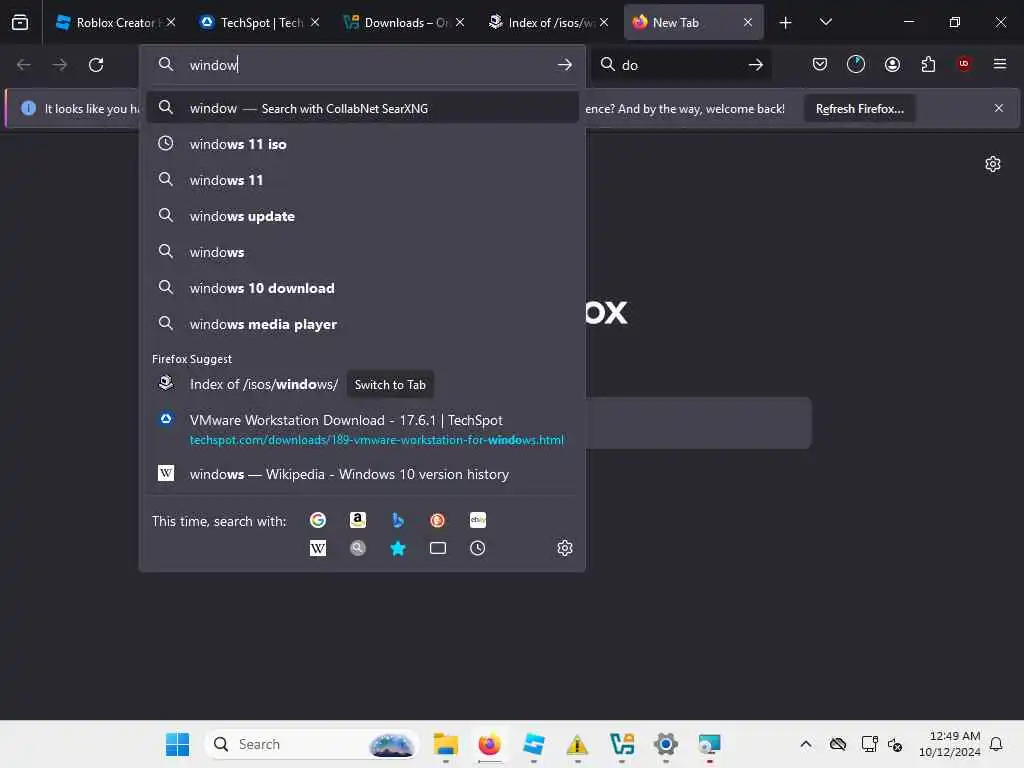
Task: Open the Firefox application hamburger menu
Action: coord(999,64)
